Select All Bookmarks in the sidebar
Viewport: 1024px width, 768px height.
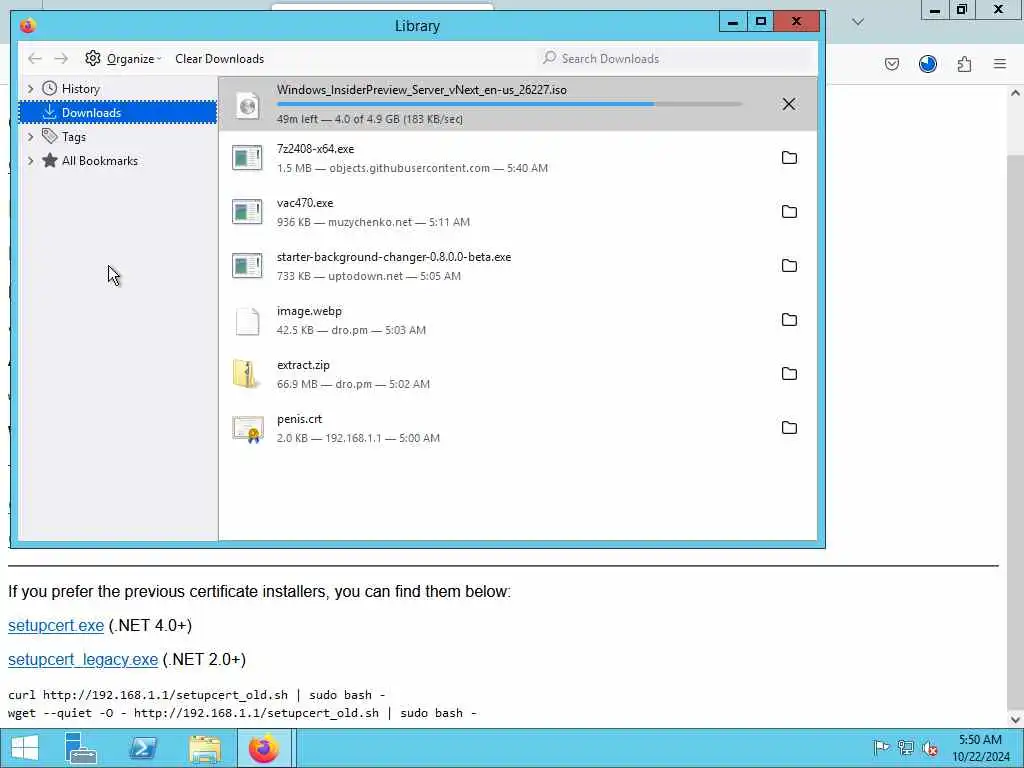click(x=100, y=161)
